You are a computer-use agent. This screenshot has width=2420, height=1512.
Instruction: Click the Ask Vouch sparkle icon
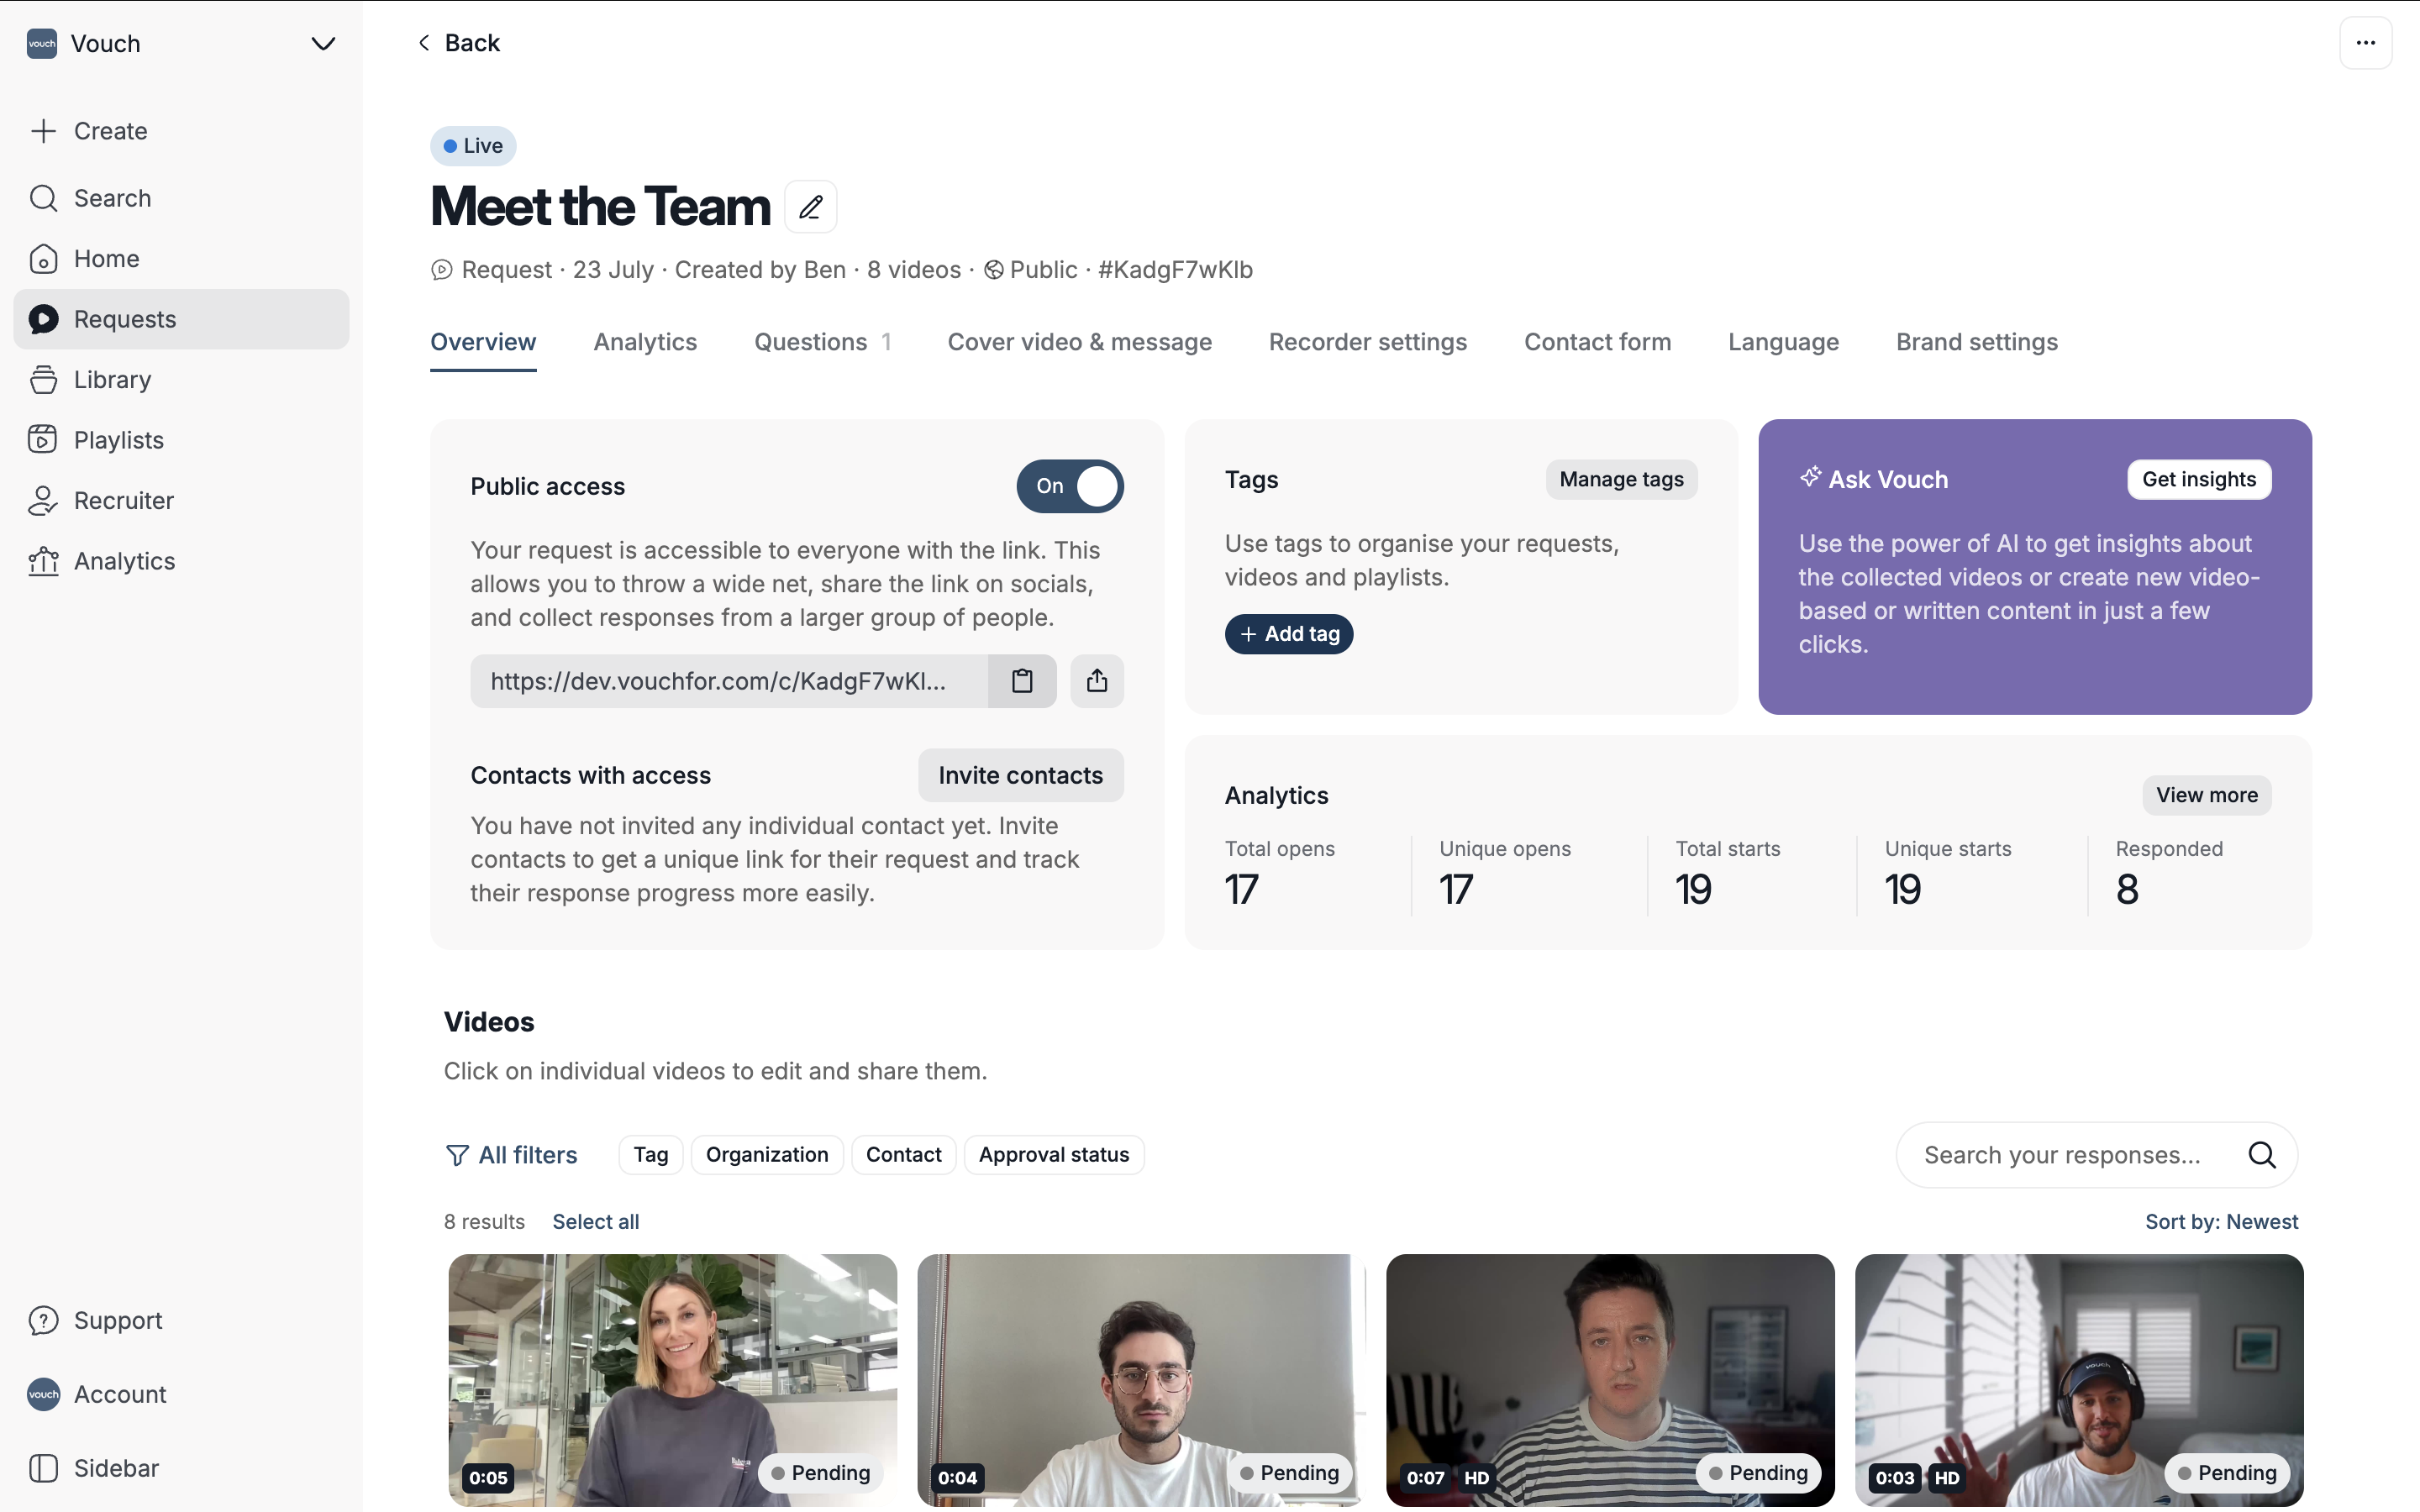pos(1810,477)
